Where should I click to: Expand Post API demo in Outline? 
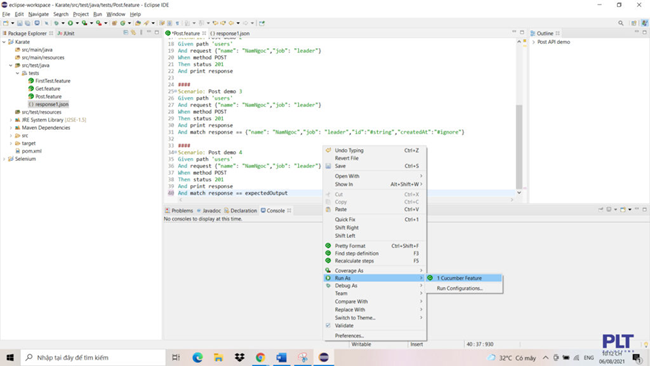(x=534, y=42)
